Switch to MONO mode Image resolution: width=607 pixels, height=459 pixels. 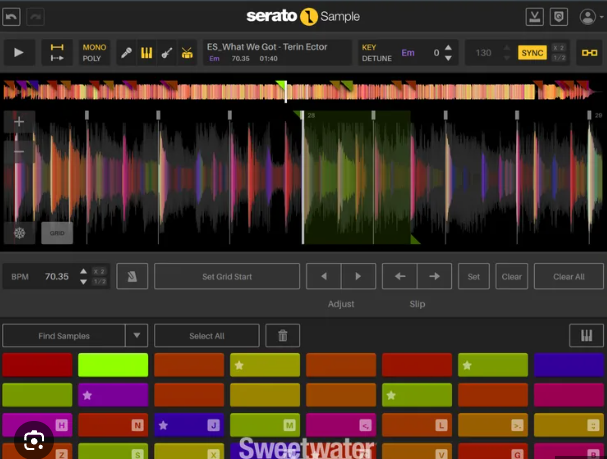[94, 47]
